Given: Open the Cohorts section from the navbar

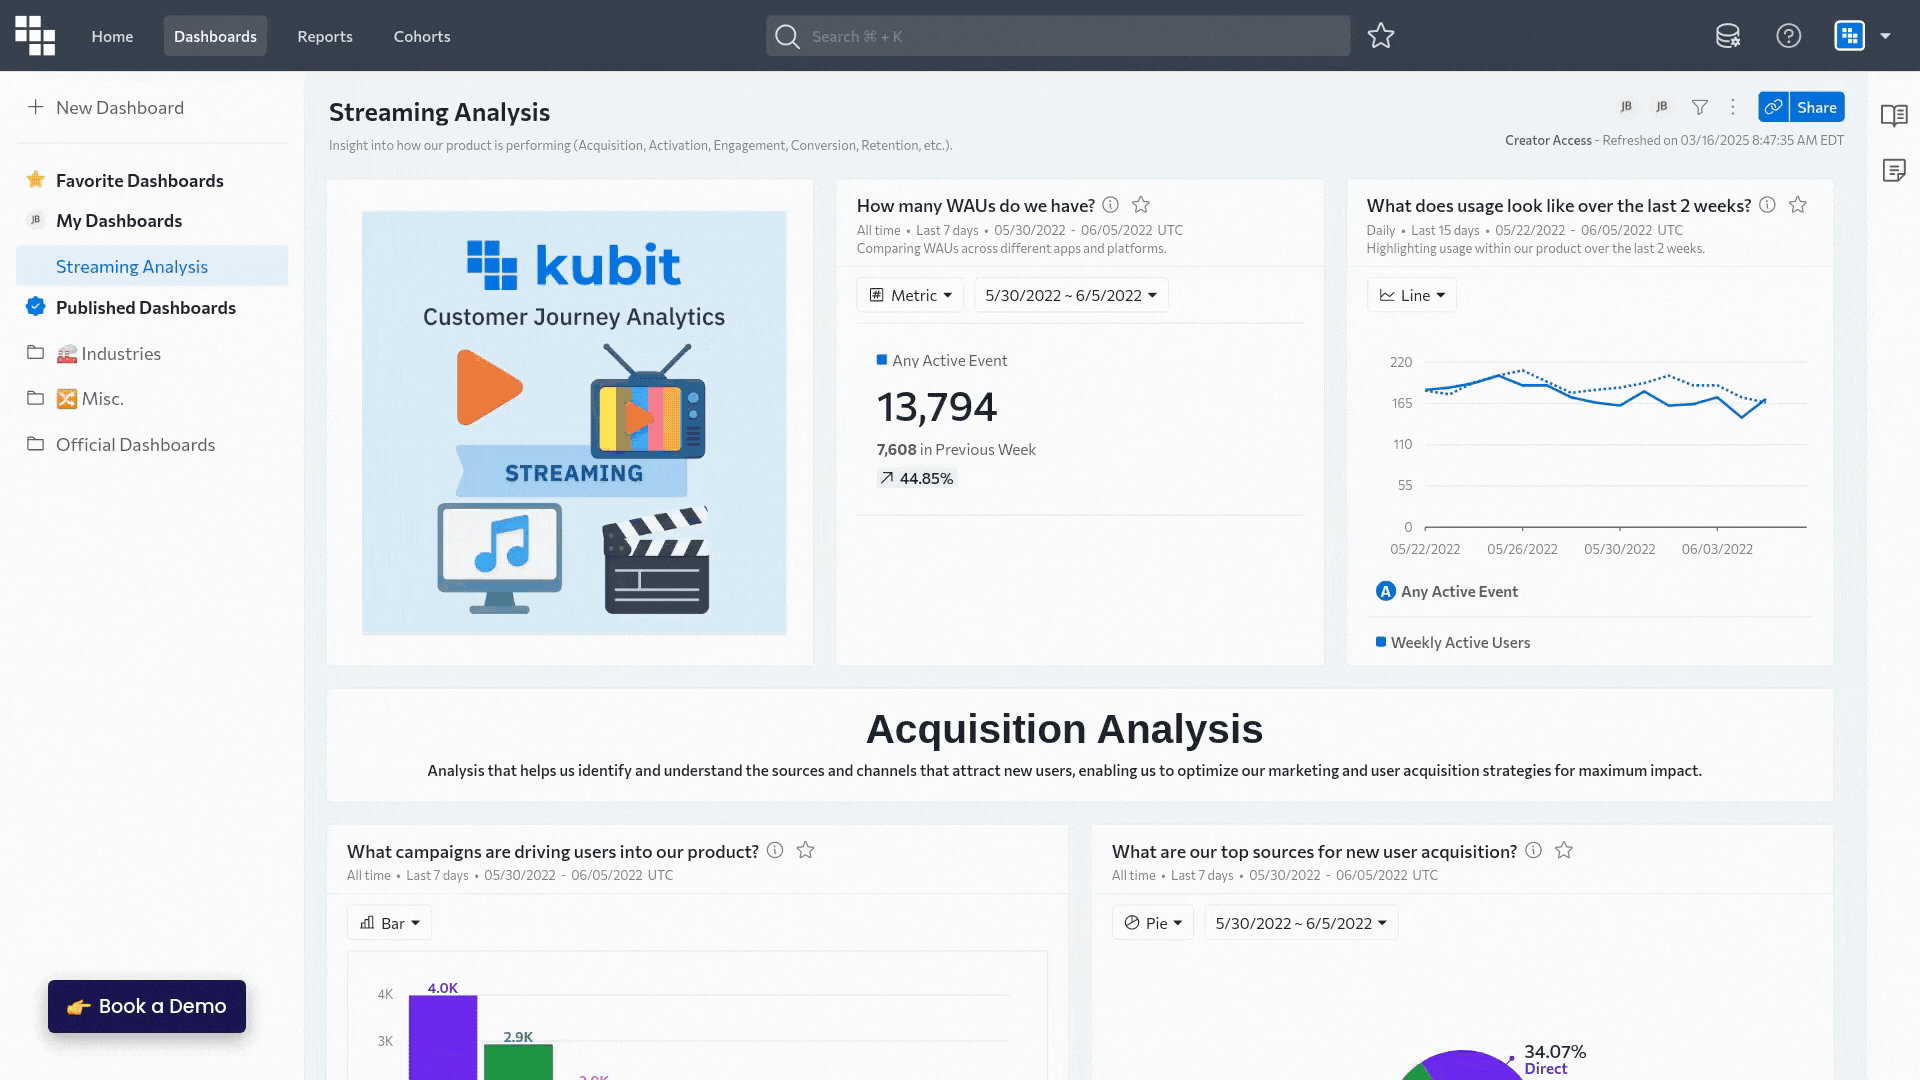Looking at the screenshot, I should [421, 36].
